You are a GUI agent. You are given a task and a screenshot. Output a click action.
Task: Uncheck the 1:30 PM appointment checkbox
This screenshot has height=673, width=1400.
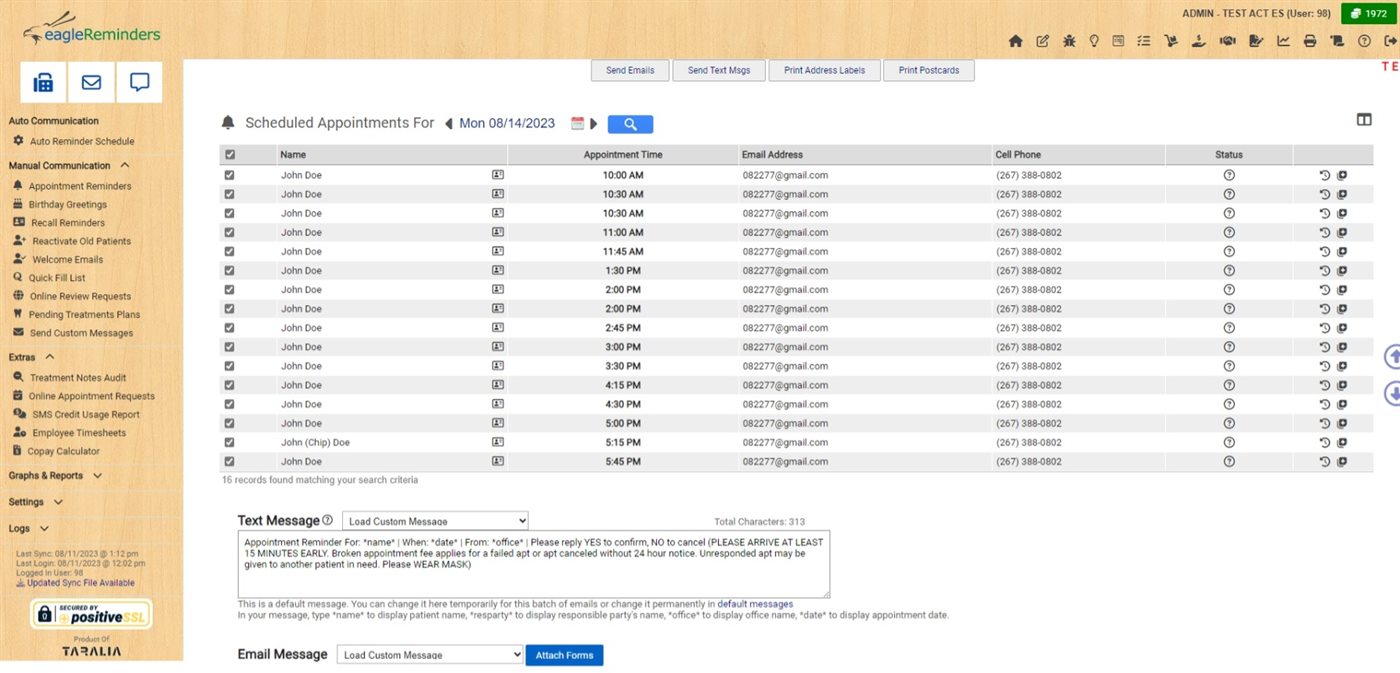[x=230, y=270]
